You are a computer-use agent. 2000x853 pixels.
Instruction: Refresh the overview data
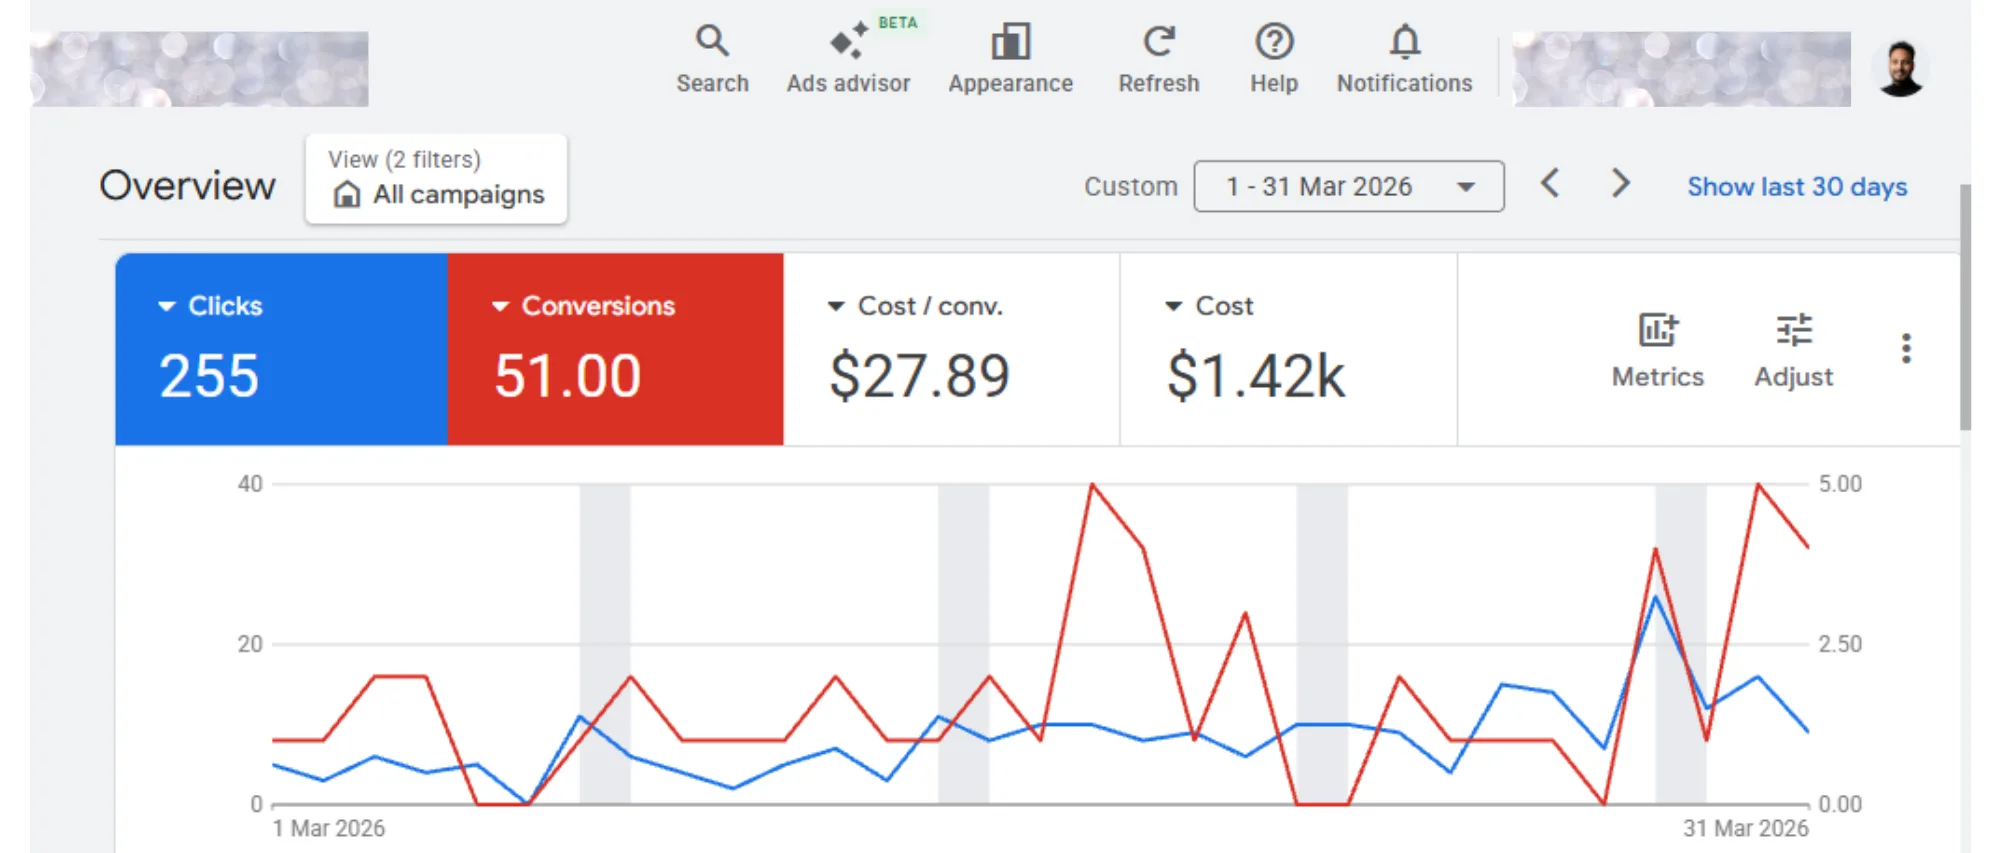click(x=1158, y=60)
